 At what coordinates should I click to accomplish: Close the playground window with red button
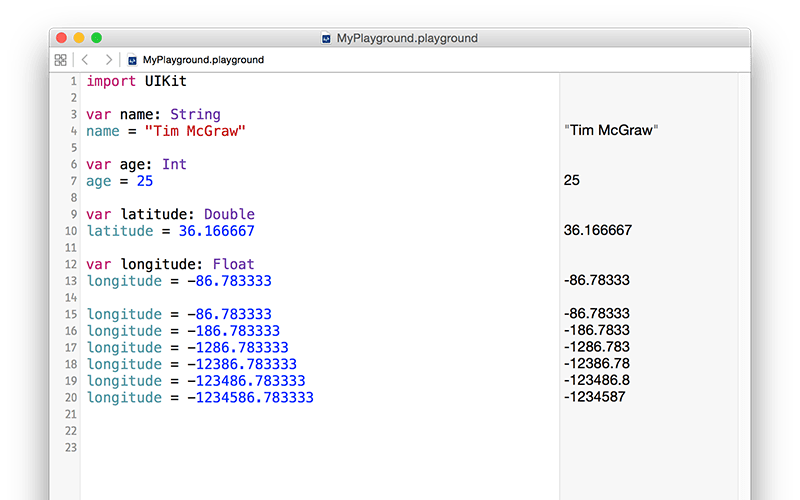click(x=62, y=38)
